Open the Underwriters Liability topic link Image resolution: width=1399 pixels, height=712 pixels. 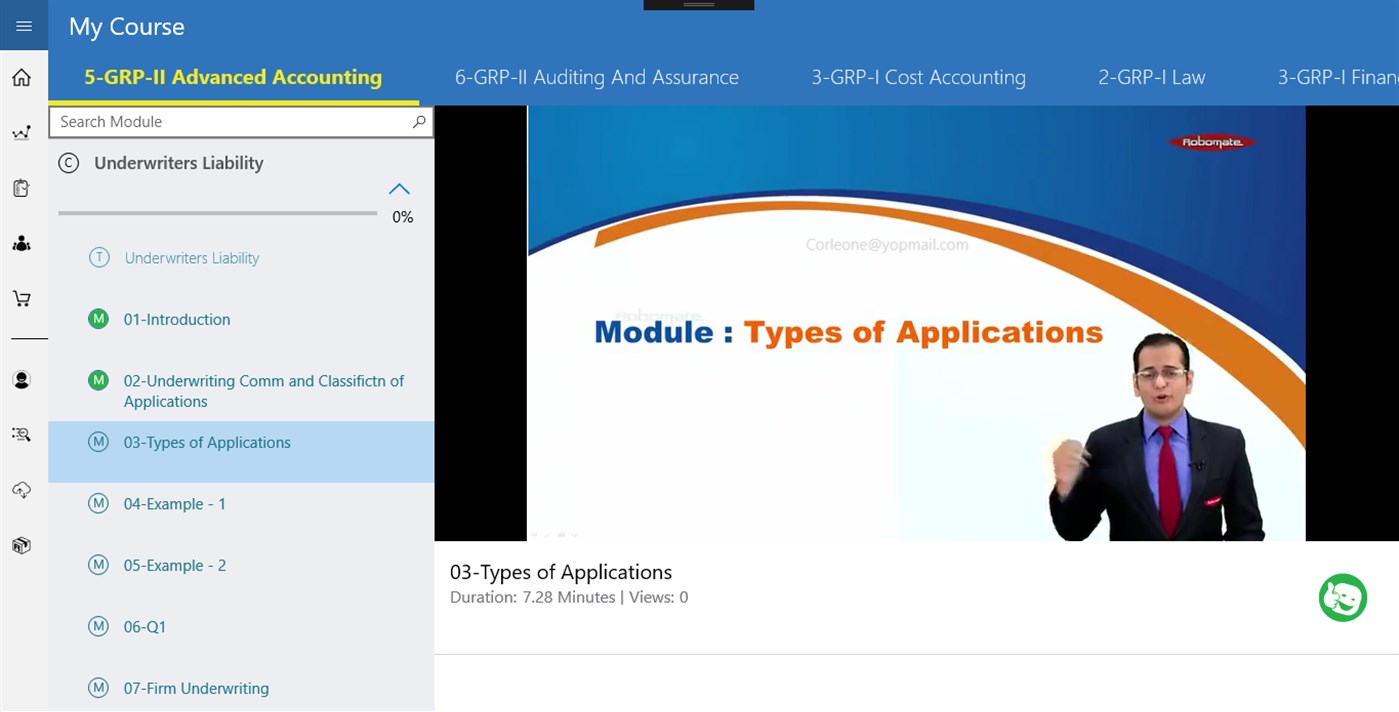click(192, 258)
